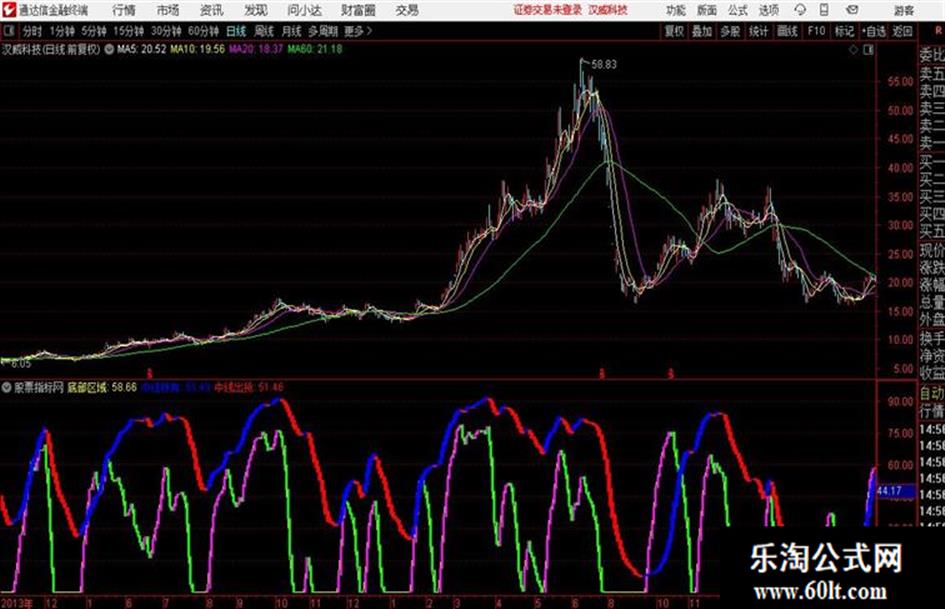This screenshot has width=945, height=609.
Task: Click the MA10: 19.56 value
Action: 197,49
